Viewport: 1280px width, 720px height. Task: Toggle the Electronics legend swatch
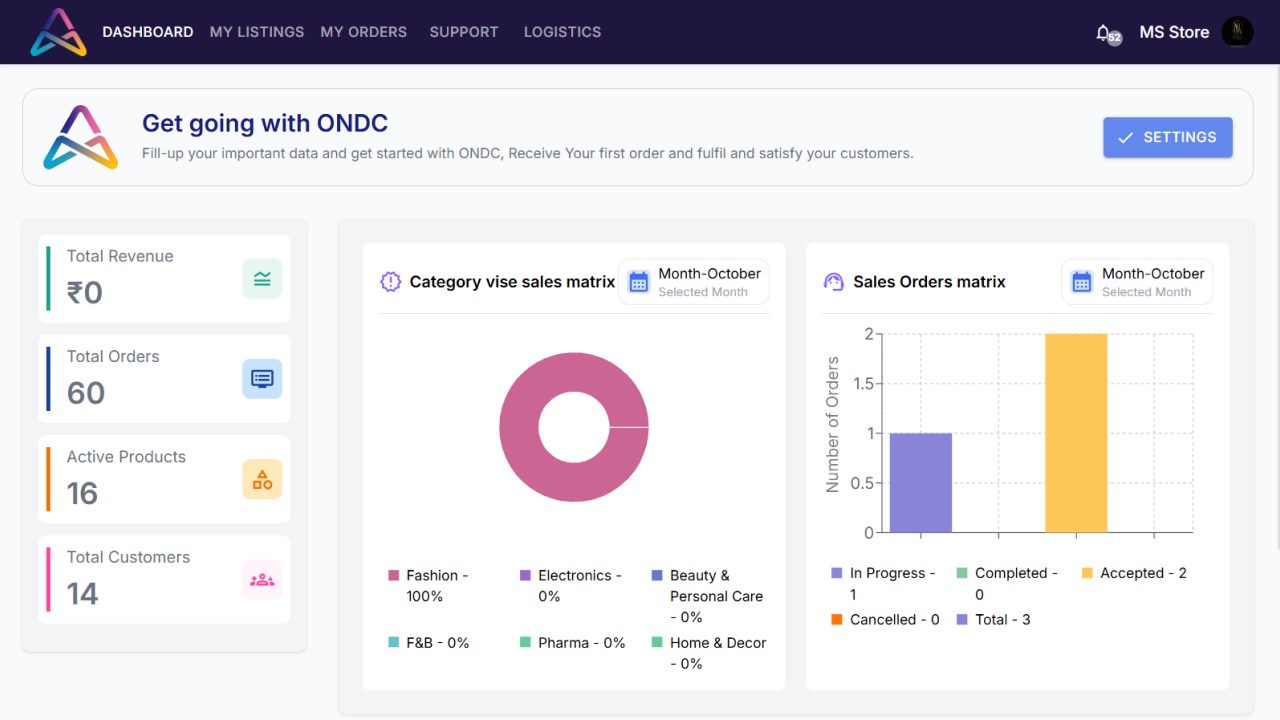click(525, 575)
